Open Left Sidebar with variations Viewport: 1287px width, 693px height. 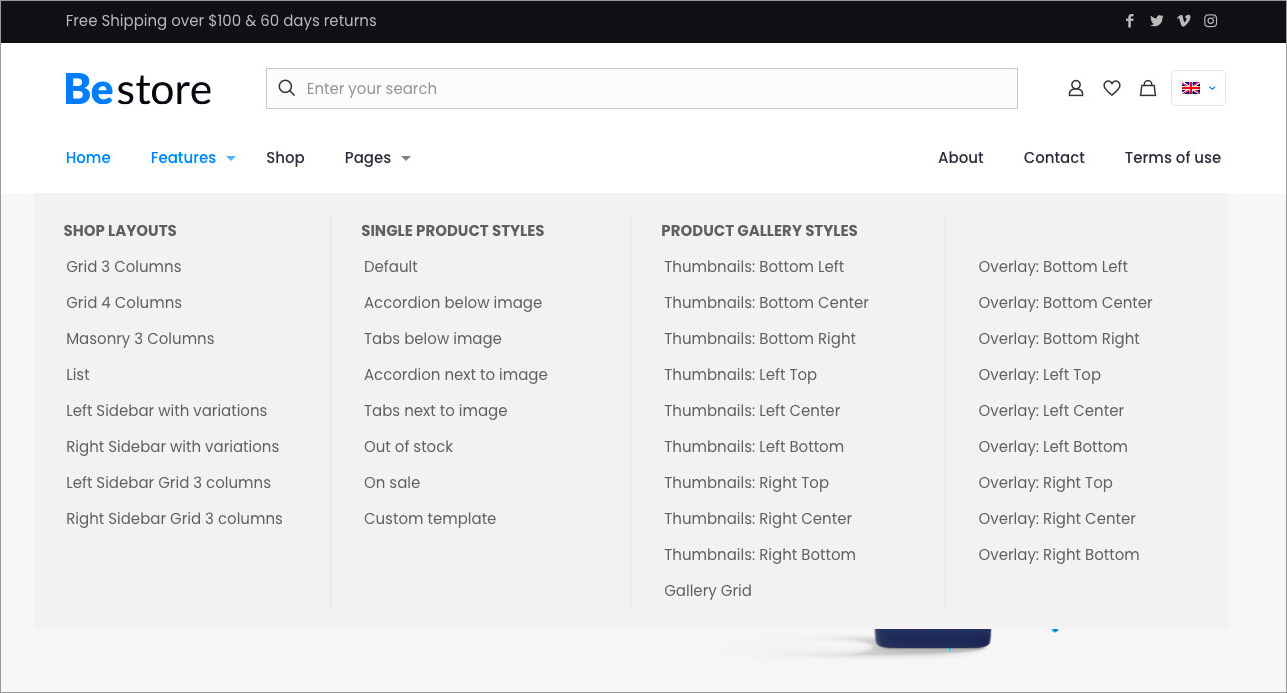167,410
